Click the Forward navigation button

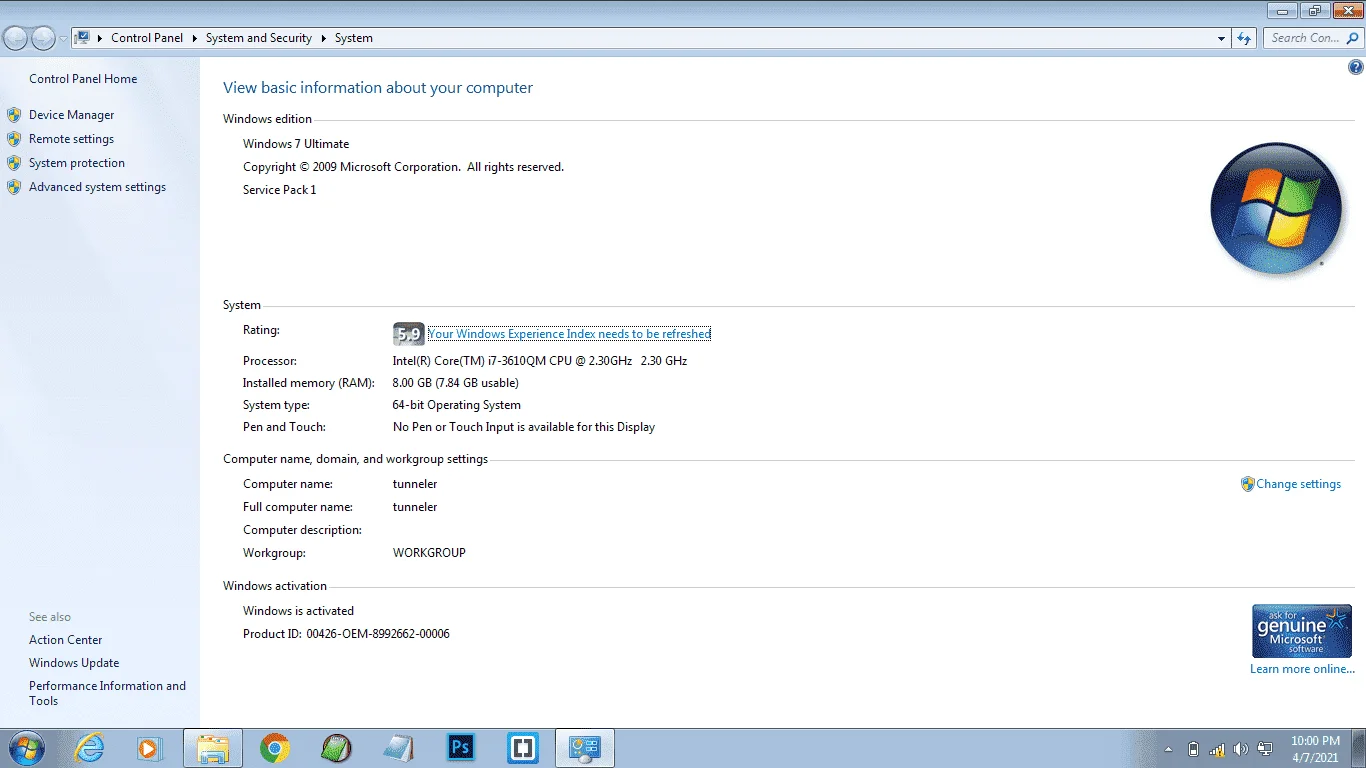tap(43, 38)
